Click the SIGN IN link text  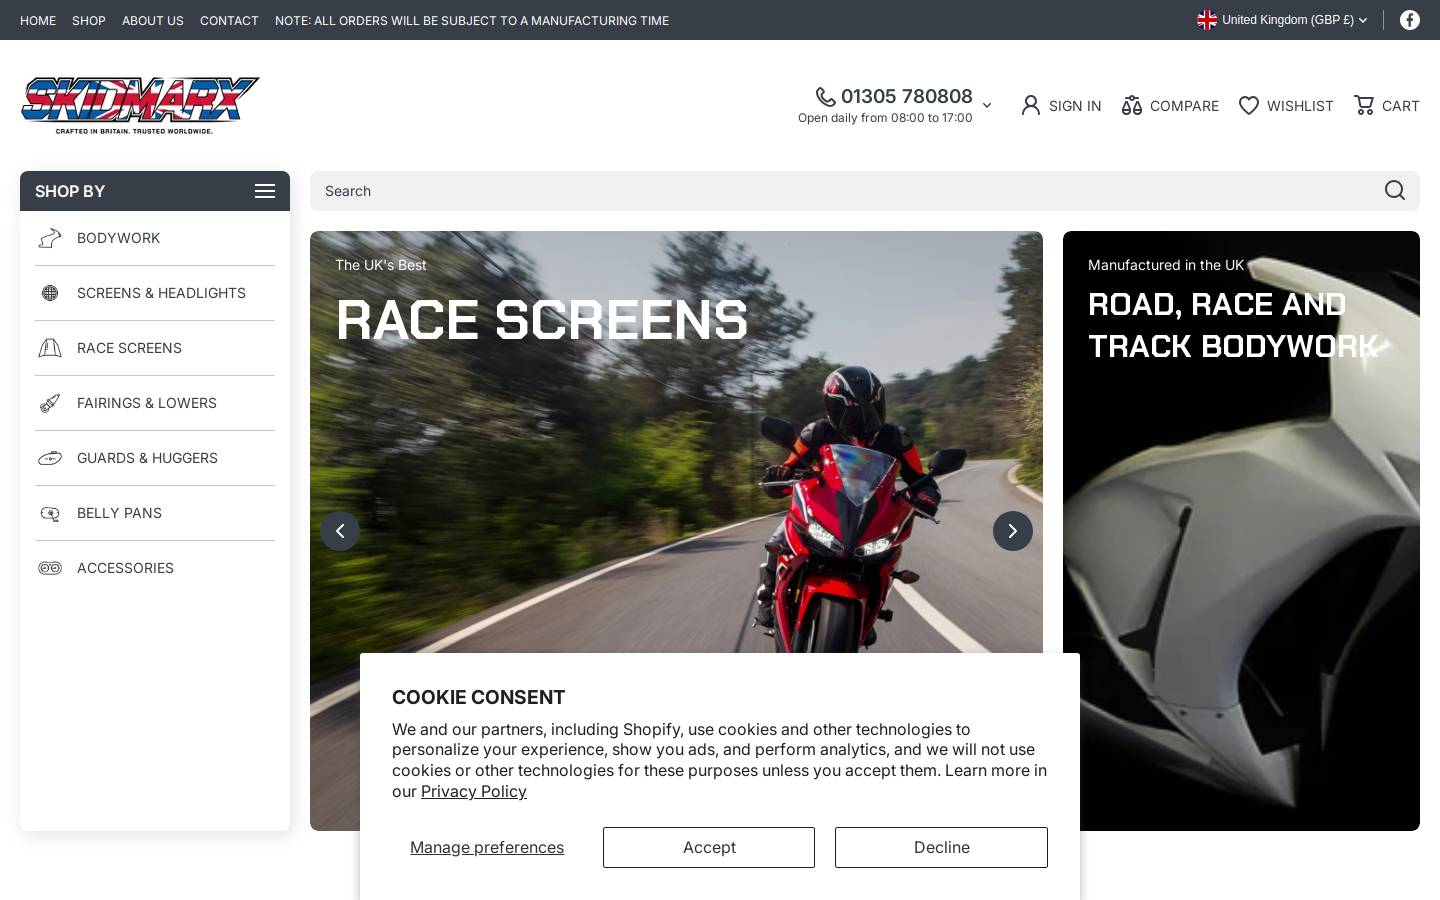point(1075,106)
